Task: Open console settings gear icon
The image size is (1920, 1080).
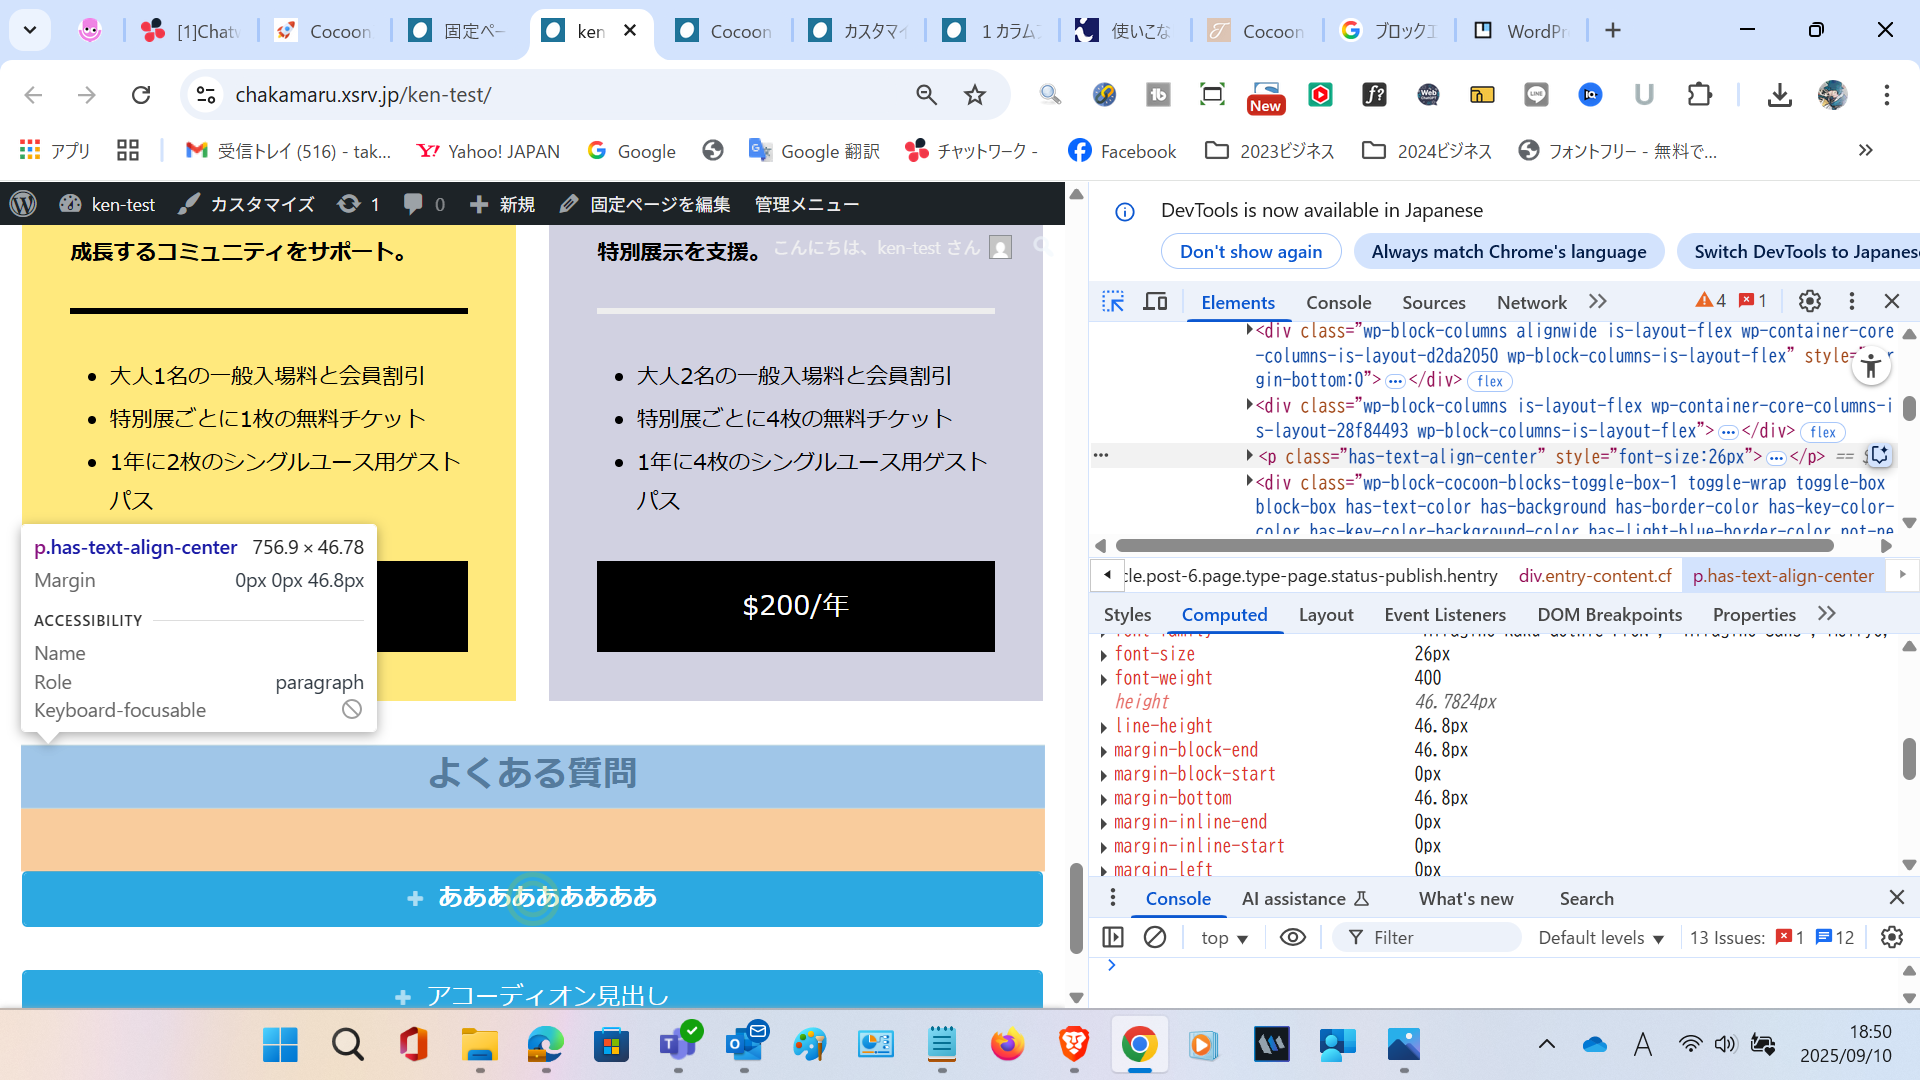Action: (1891, 937)
